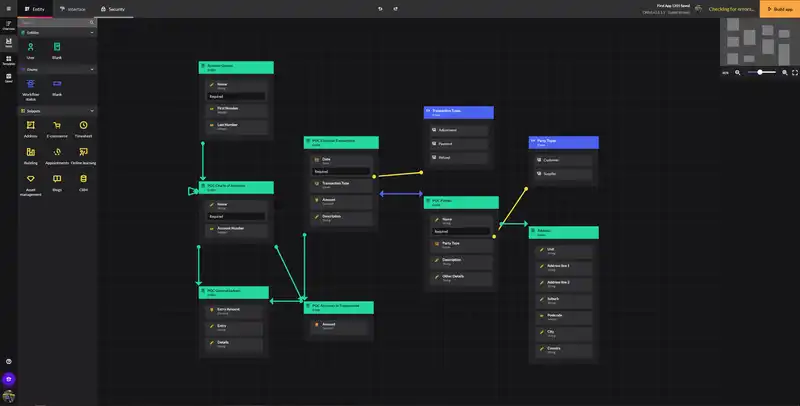The width and height of the screenshot is (800, 406).
Task: Open Overview in the left sidebar
Action: (8, 25)
